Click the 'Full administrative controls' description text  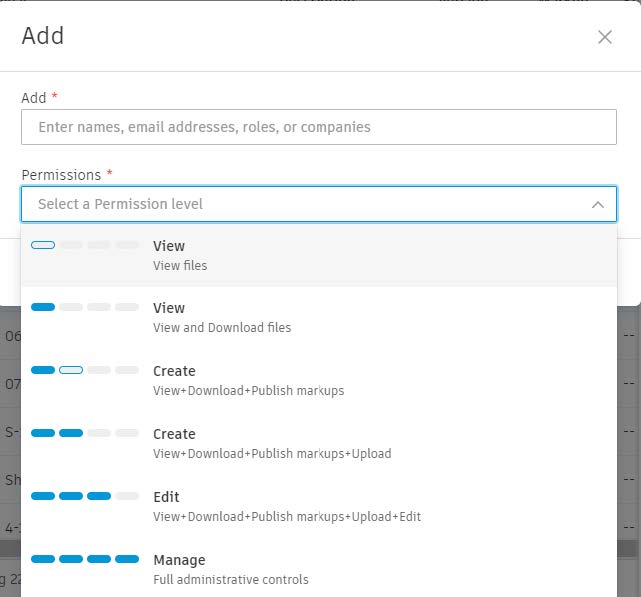point(231,579)
